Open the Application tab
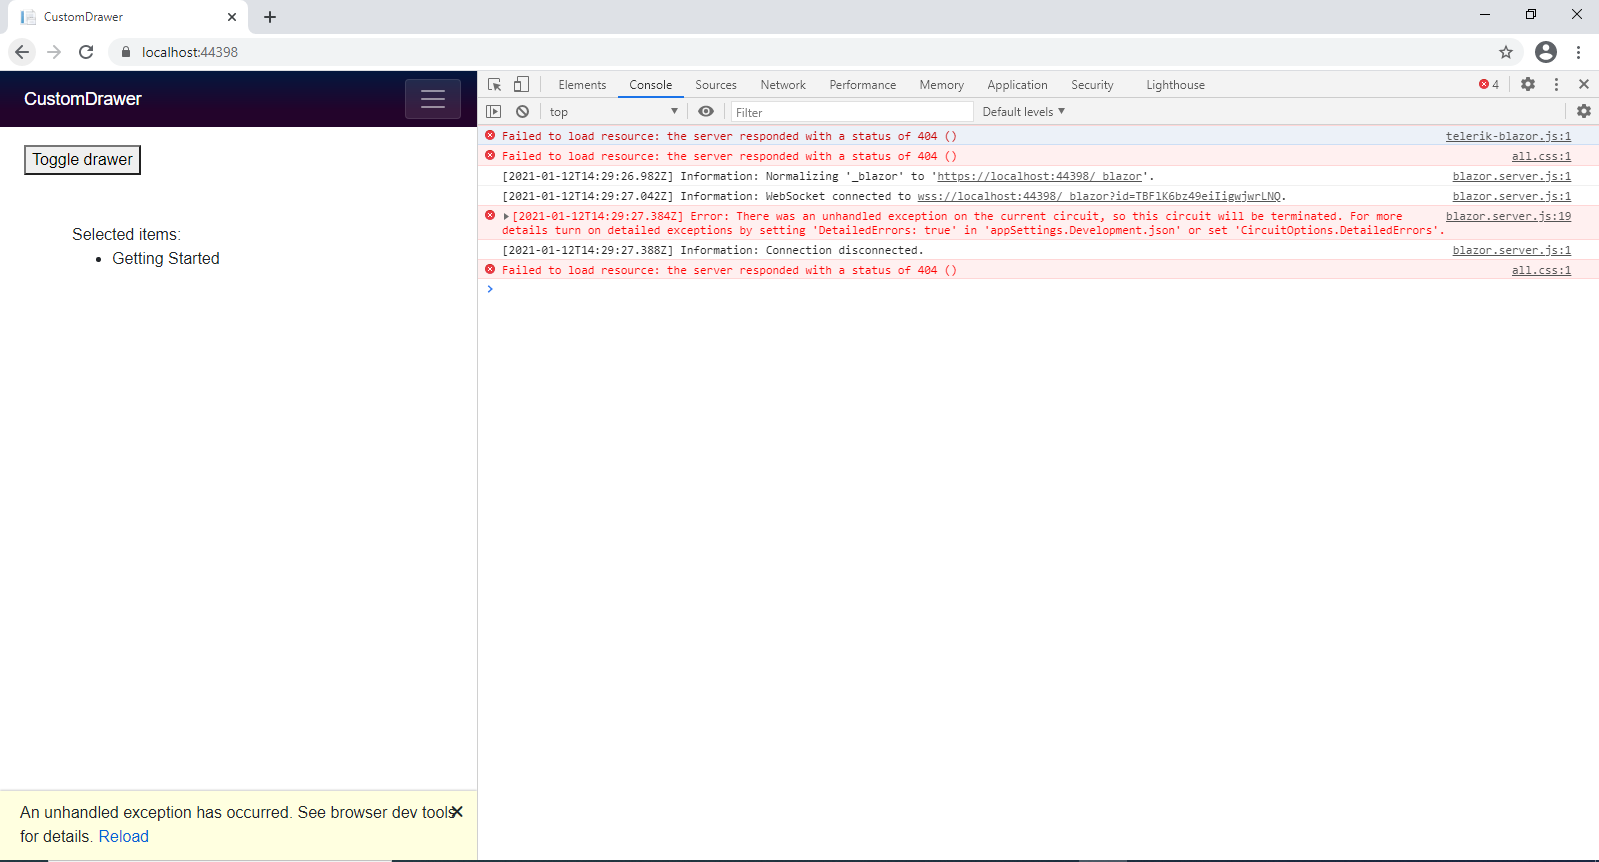This screenshot has width=1599, height=862. coord(1018,85)
